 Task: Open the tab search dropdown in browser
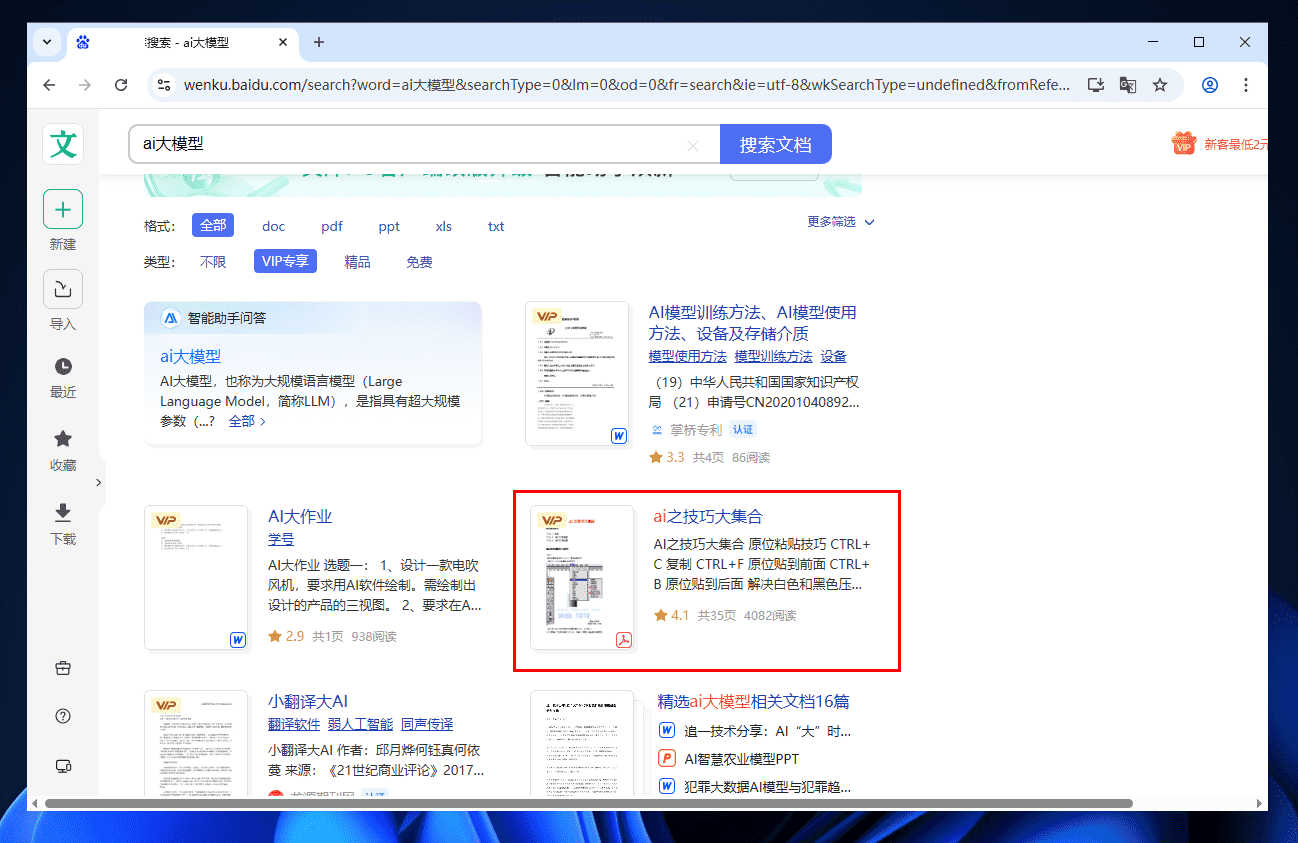(x=47, y=42)
